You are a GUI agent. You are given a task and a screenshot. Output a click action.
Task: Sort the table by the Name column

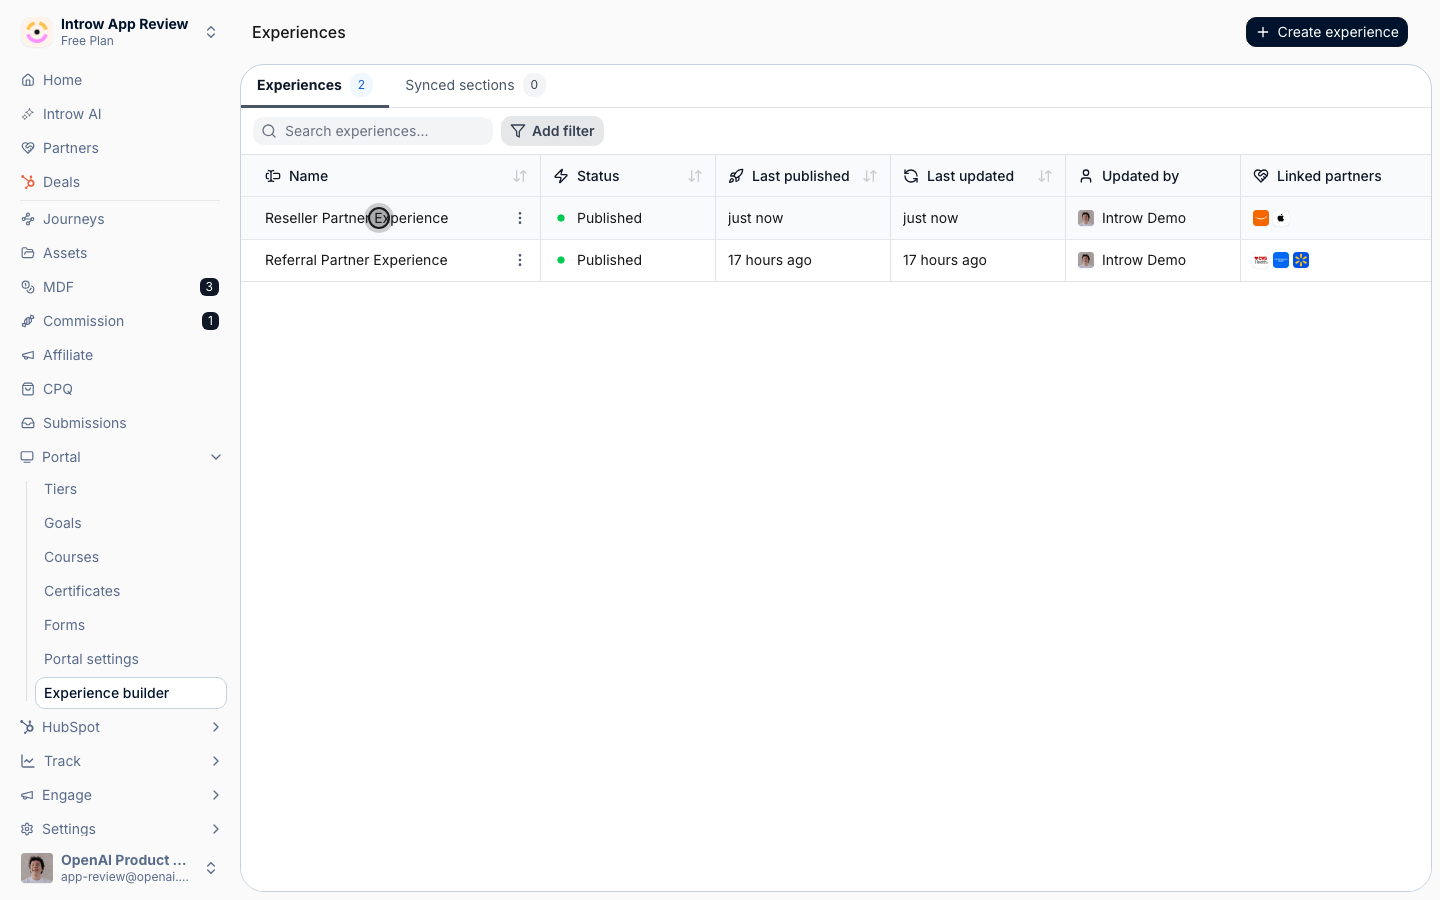(x=520, y=176)
